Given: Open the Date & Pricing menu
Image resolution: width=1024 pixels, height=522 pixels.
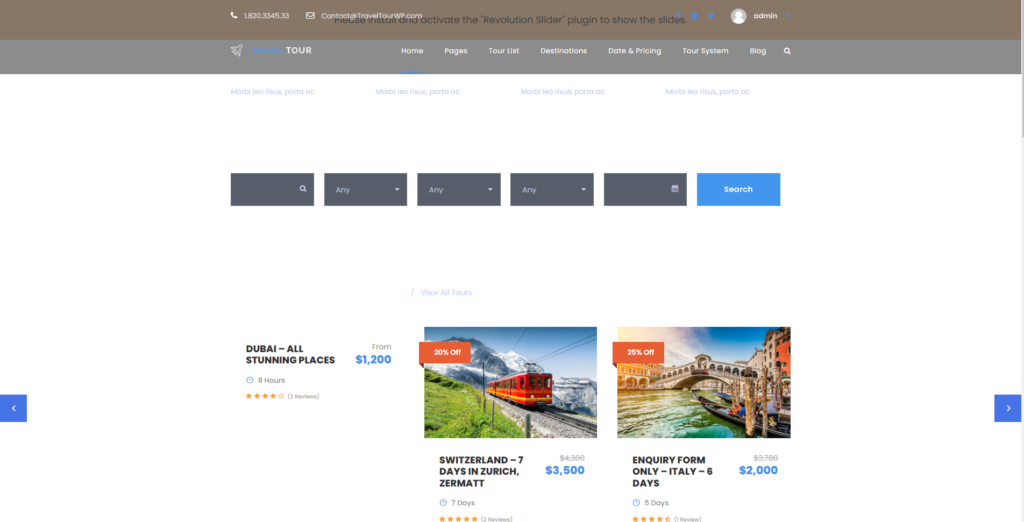Looking at the screenshot, I should 634,51.
